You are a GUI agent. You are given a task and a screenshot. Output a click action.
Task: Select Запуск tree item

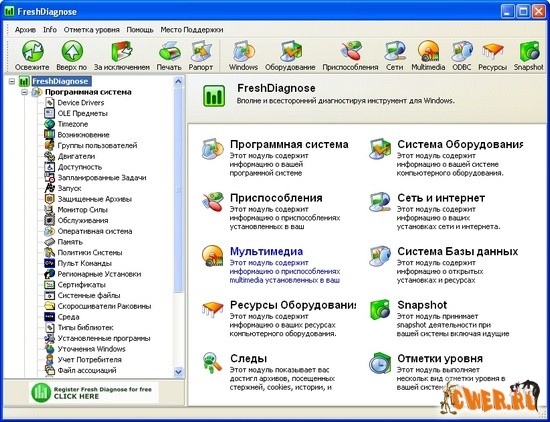pyautogui.click(x=69, y=188)
